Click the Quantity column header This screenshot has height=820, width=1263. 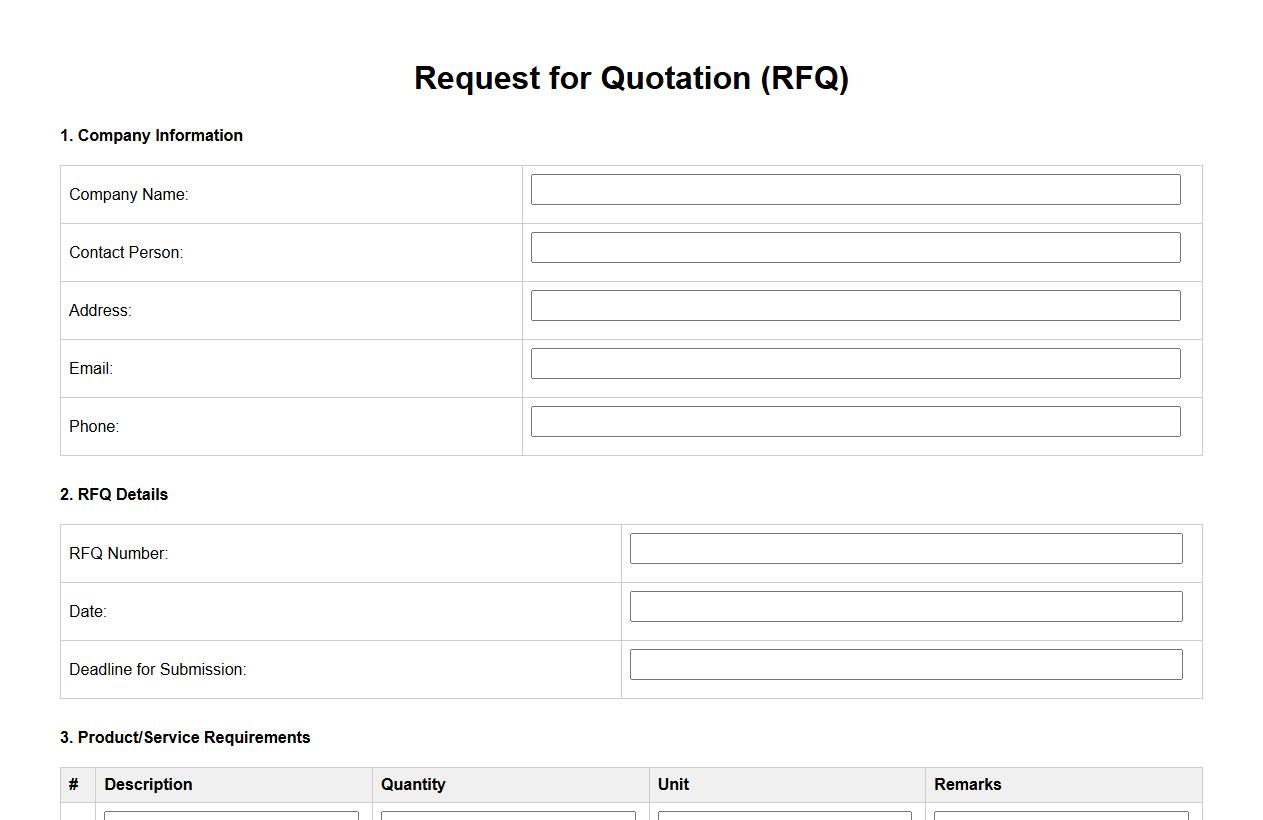click(413, 784)
